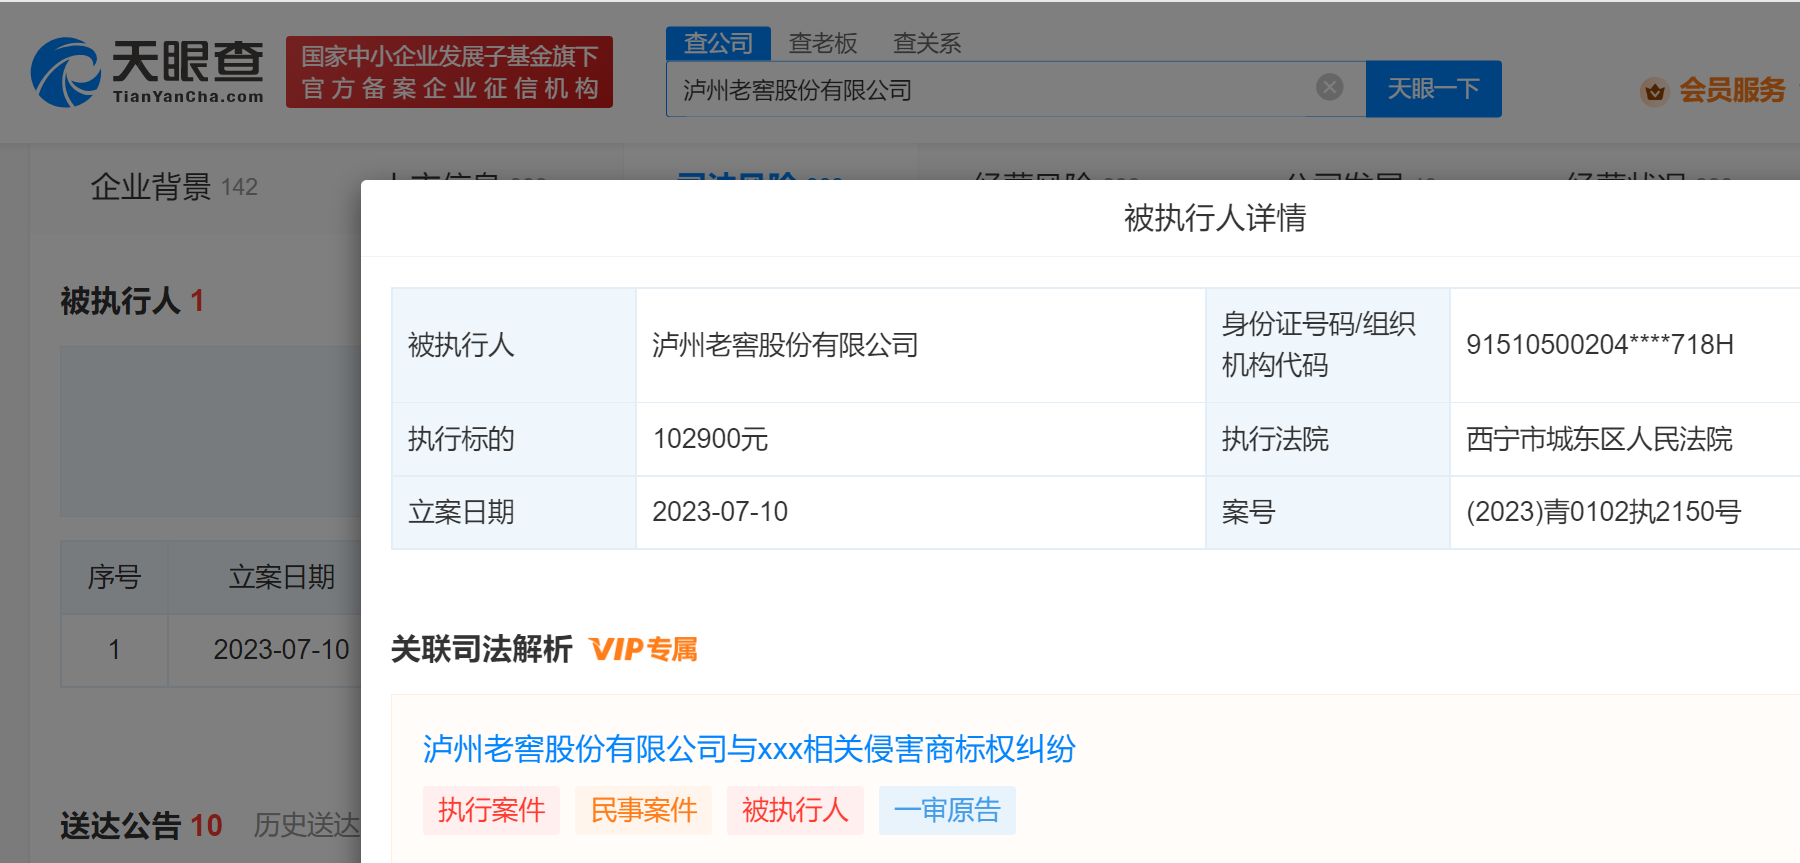The image size is (1800, 863).
Task: Select the 查公司 search tab
Action: [718, 43]
